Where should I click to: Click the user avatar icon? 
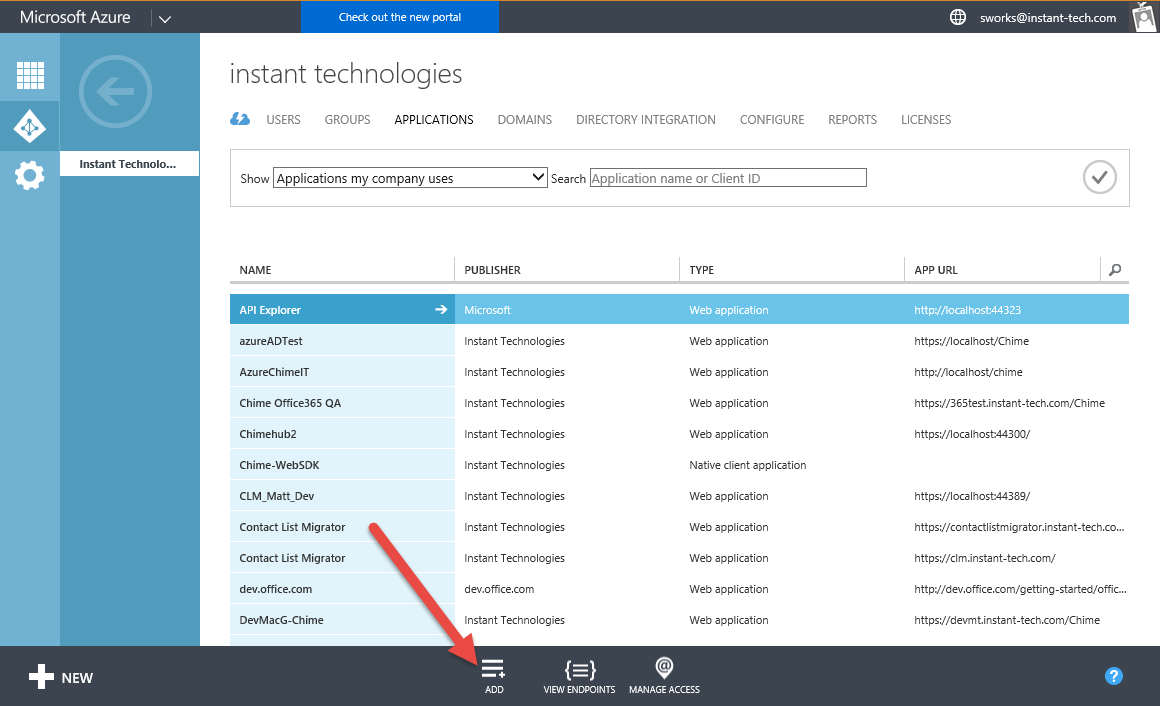[x=1144, y=17]
